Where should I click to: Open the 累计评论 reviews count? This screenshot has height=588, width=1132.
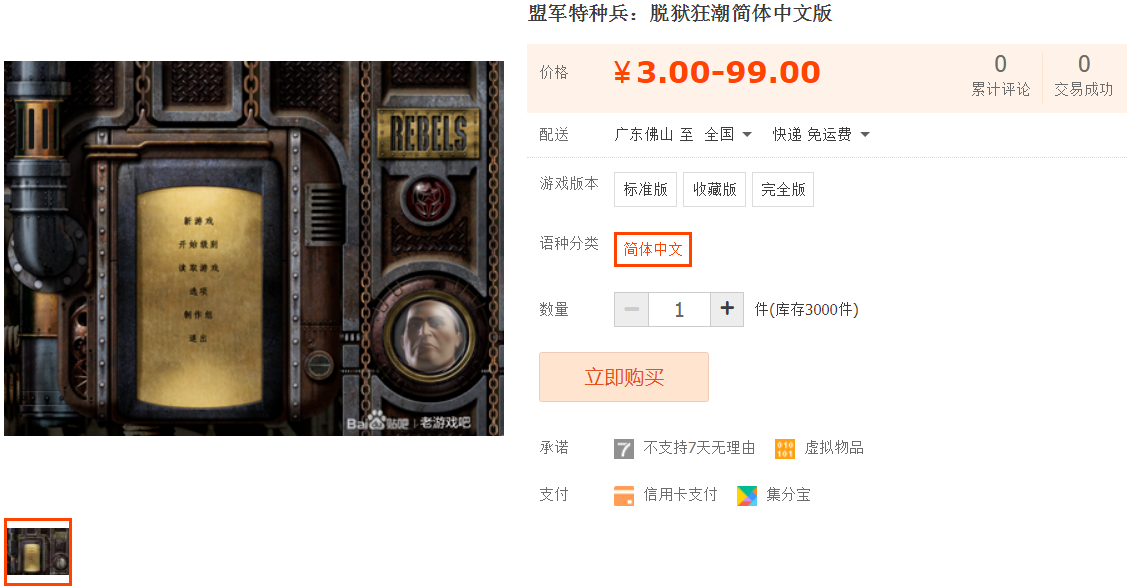(x=1000, y=76)
